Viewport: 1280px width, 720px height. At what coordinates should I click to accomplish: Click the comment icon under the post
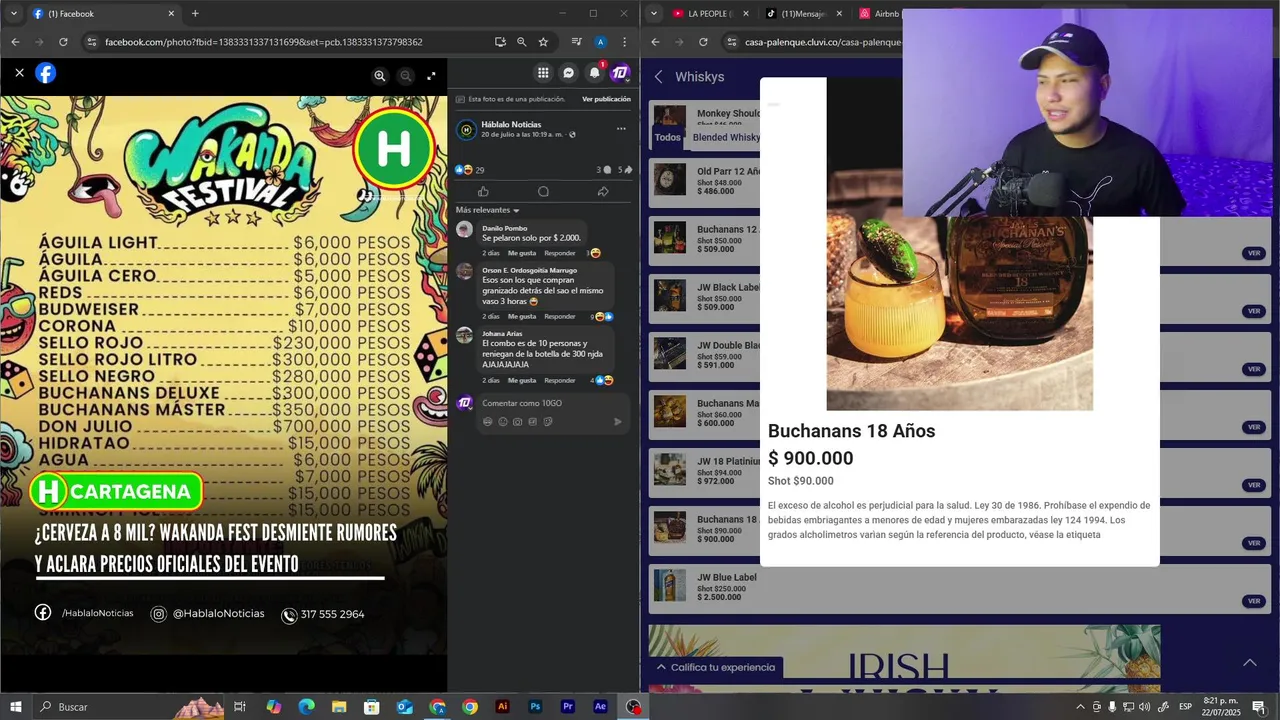[x=543, y=191]
